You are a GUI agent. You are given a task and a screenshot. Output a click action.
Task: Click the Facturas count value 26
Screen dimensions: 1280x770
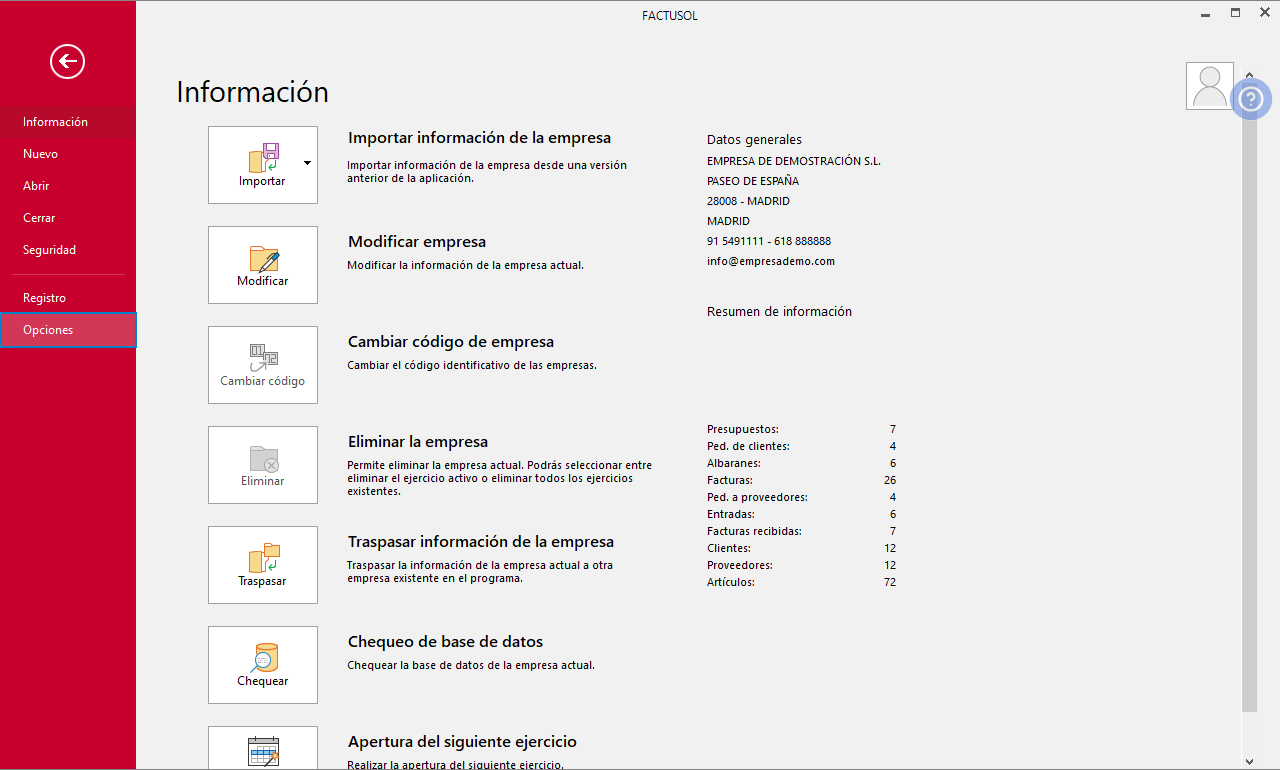pyautogui.click(x=890, y=480)
